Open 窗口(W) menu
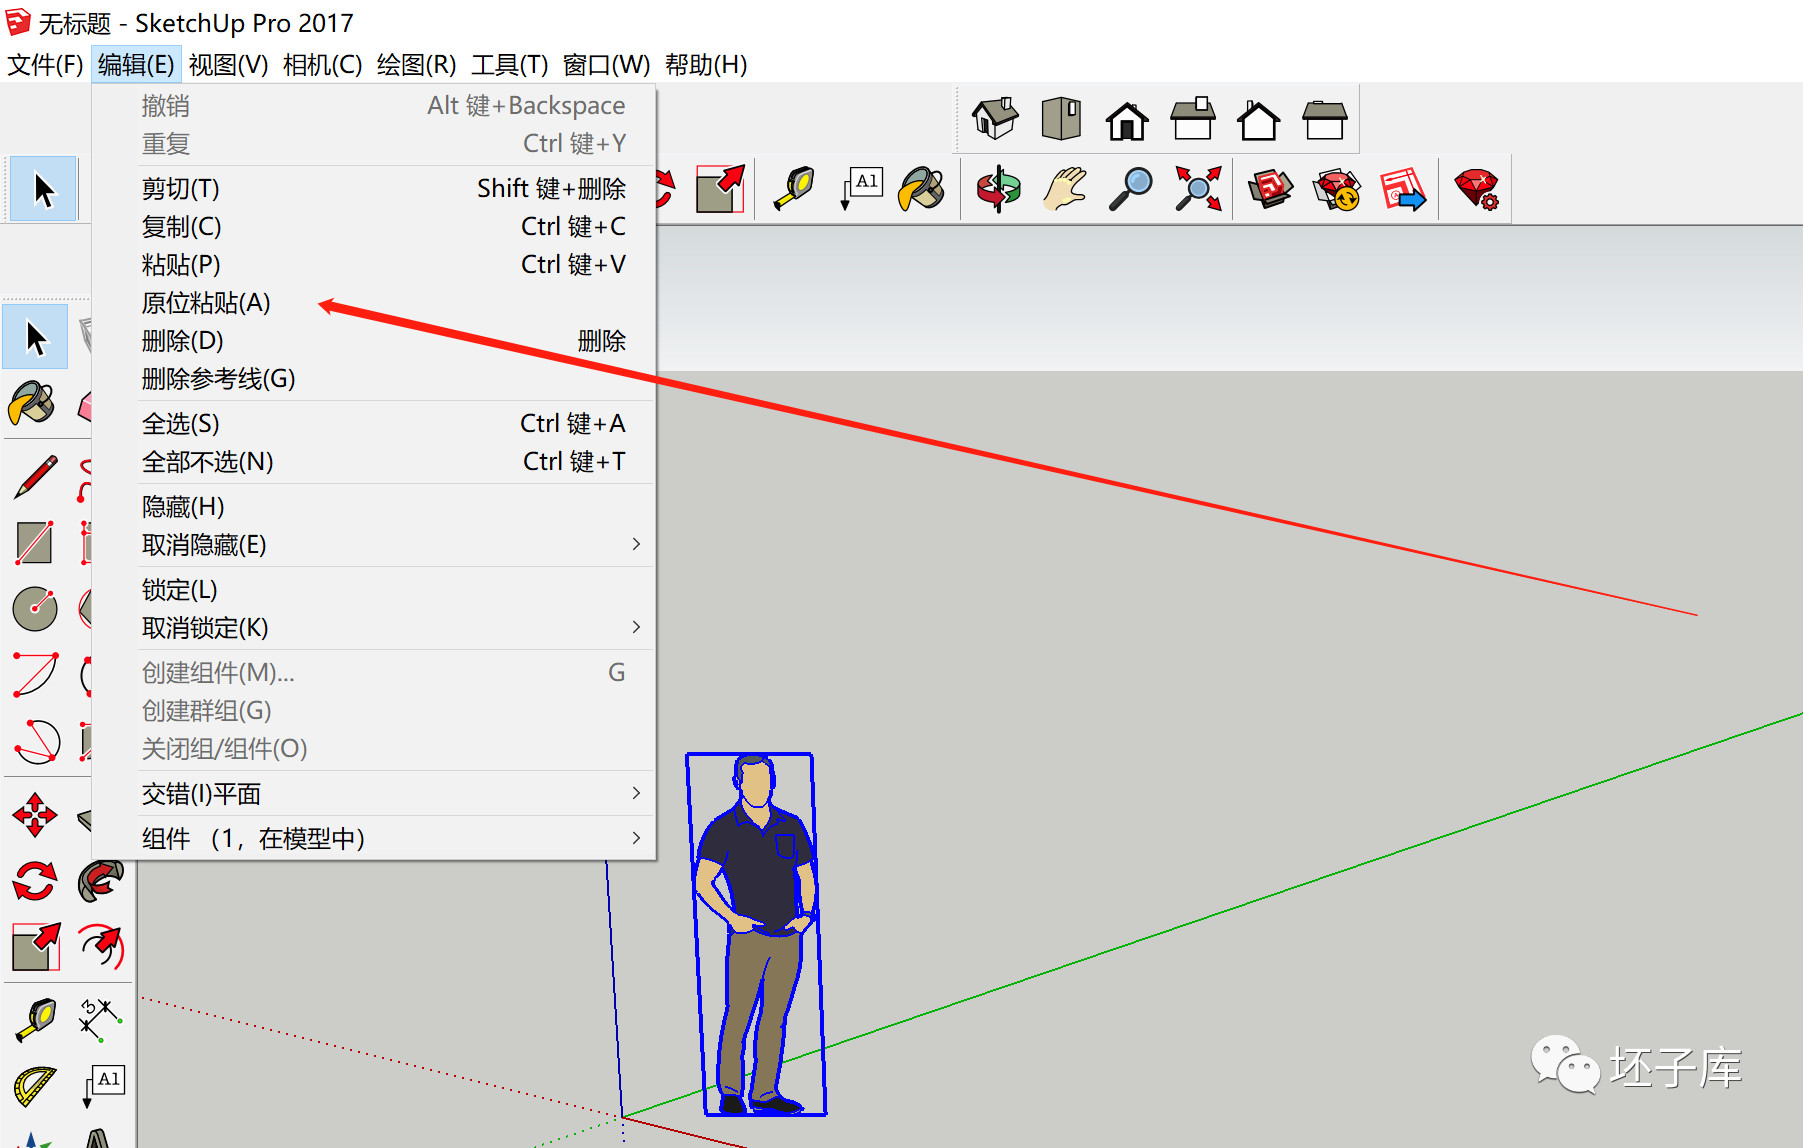Image resolution: width=1803 pixels, height=1148 pixels. pos(606,65)
